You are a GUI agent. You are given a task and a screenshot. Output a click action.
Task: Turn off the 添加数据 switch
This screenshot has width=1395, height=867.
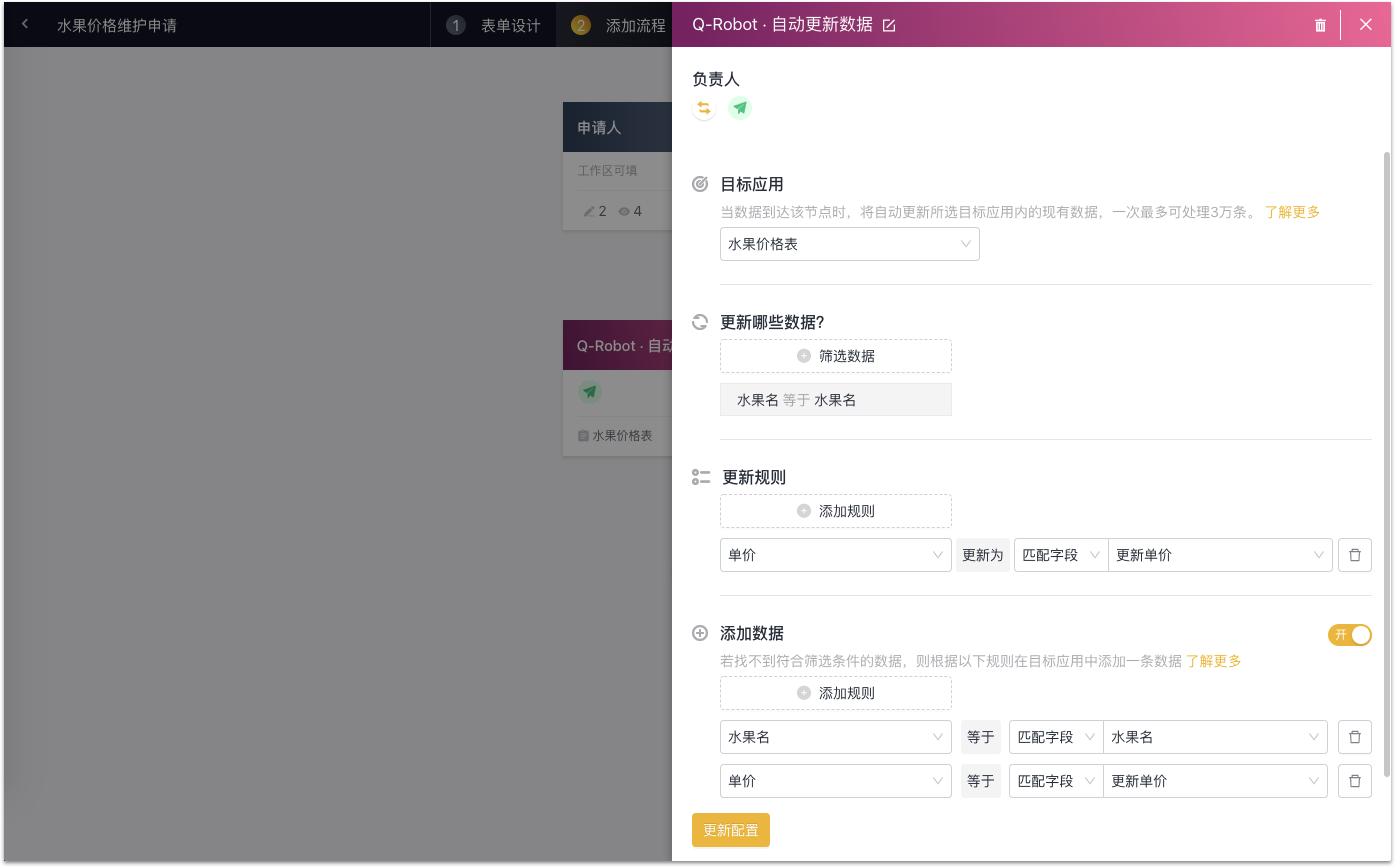pos(1350,635)
